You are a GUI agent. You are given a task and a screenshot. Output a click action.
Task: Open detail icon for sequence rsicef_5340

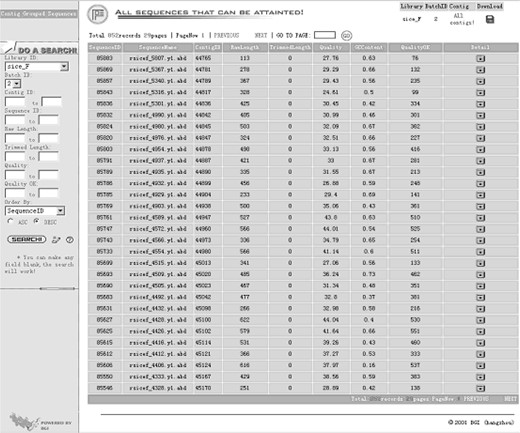click(480, 81)
